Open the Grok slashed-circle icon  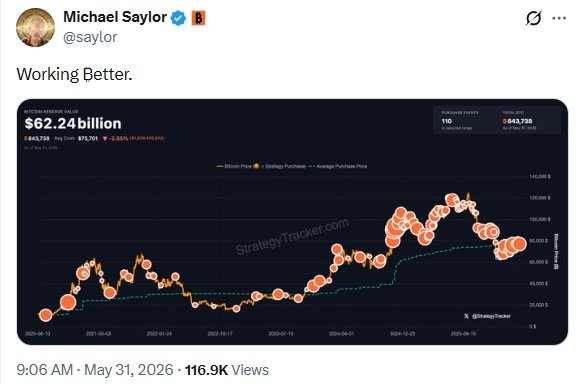pyautogui.click(x=533, y=18)
